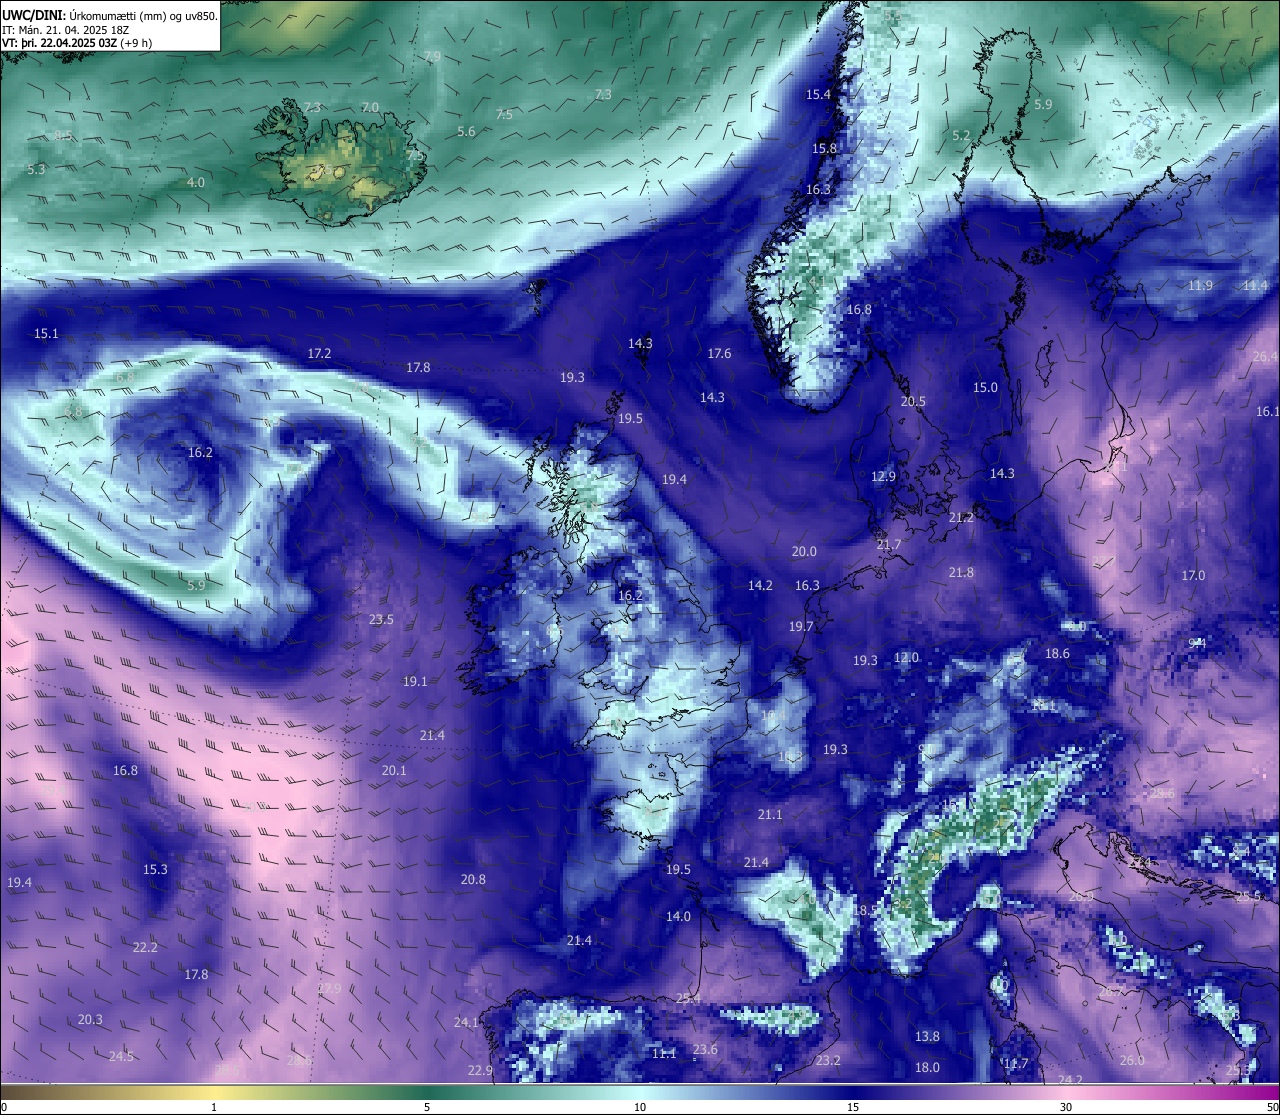Click the 18.0 value on the map
1280x1115 pixels.
coord(927,1068)
